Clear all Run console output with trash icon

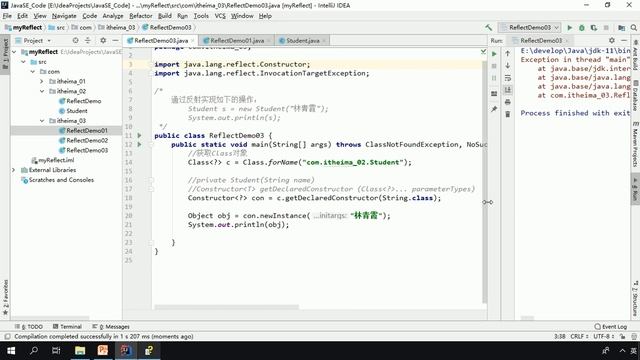point(507,114)
